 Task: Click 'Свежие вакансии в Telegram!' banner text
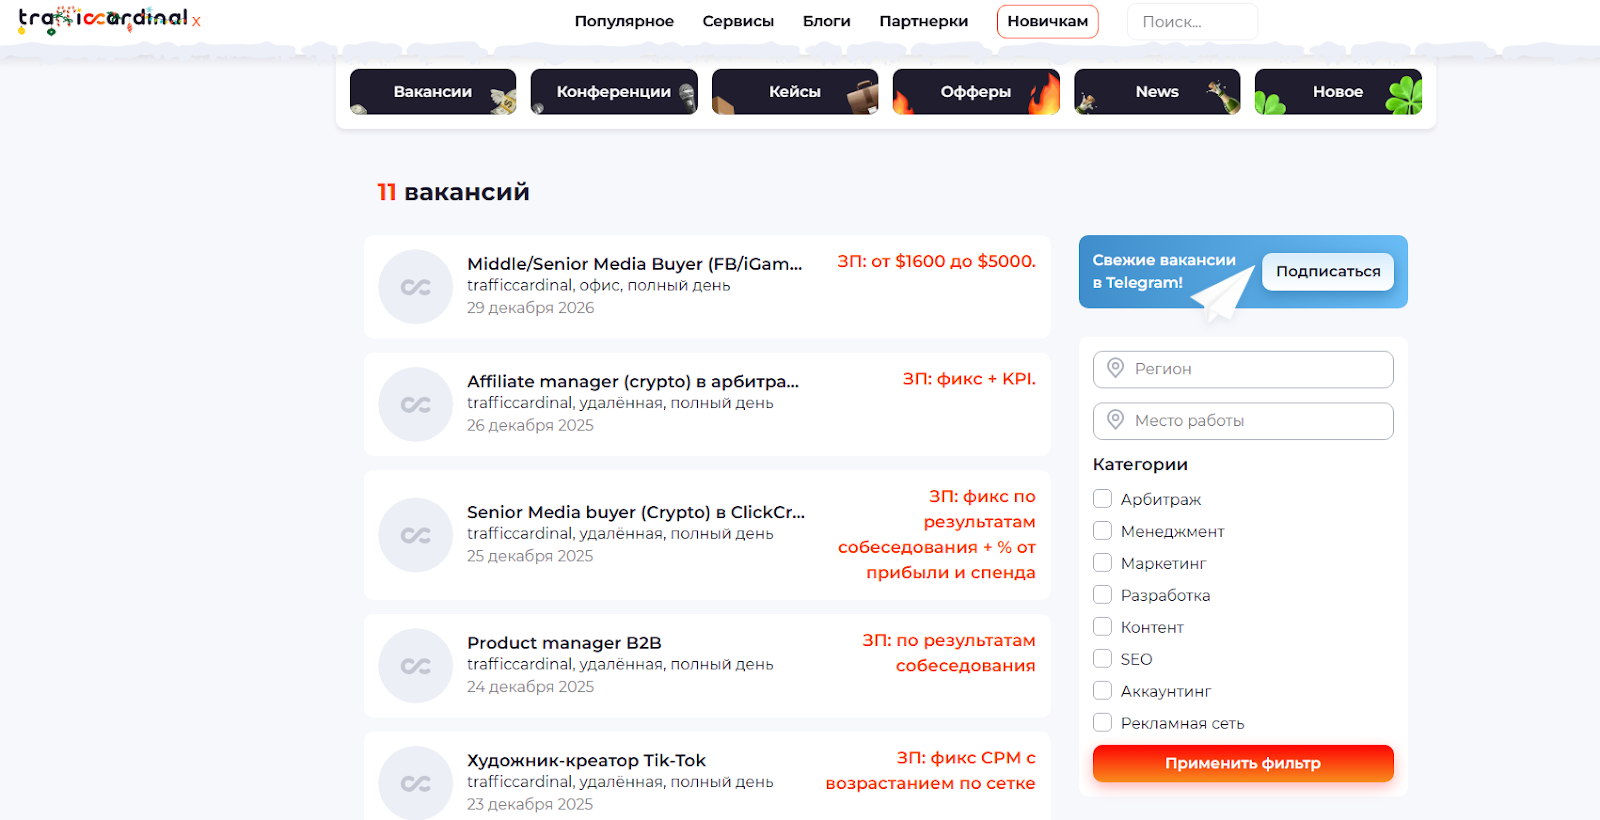coord(1164,272)
